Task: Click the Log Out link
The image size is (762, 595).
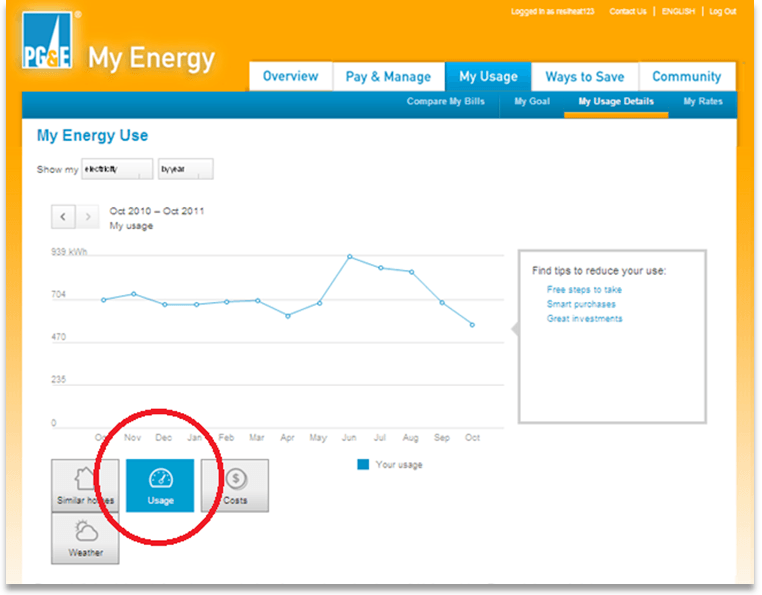Action: pyautogui.click(x=722, y=12)
